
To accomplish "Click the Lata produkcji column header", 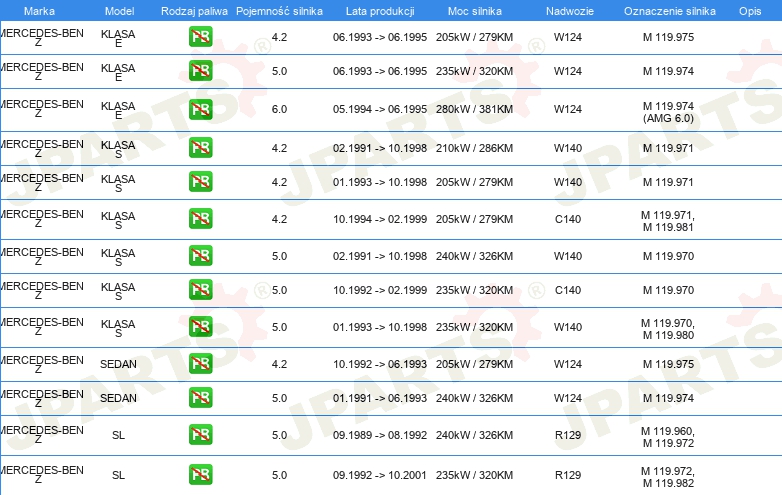I will 380,11.
